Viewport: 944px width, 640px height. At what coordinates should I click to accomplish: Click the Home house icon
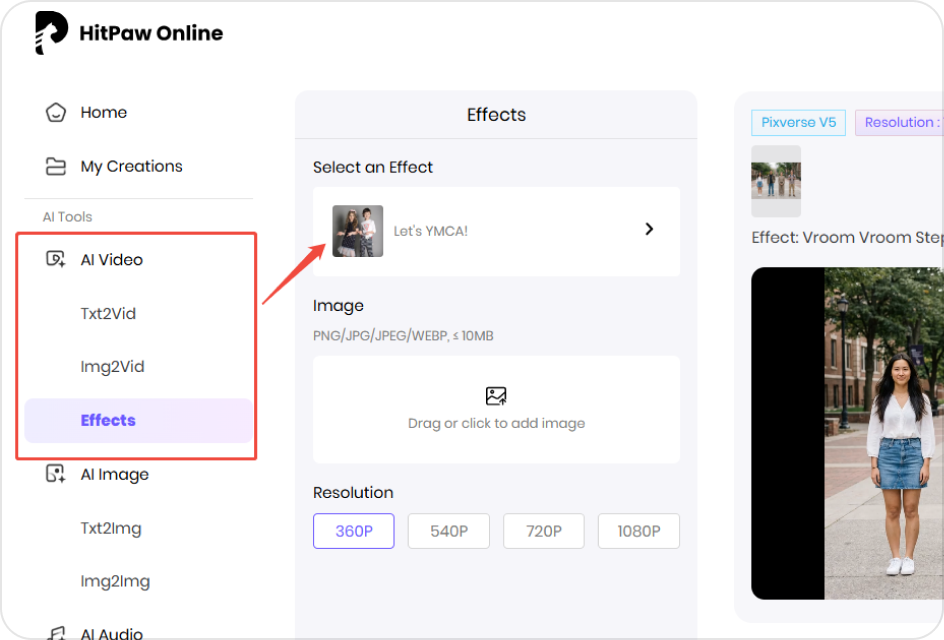56,112
